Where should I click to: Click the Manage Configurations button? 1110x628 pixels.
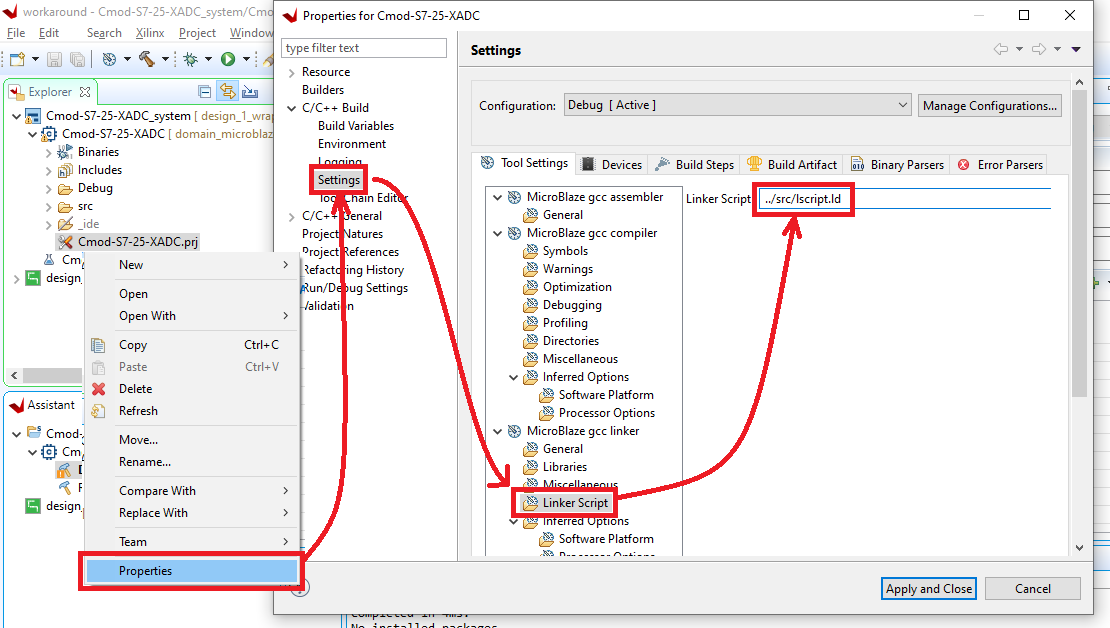coord(990,105)
